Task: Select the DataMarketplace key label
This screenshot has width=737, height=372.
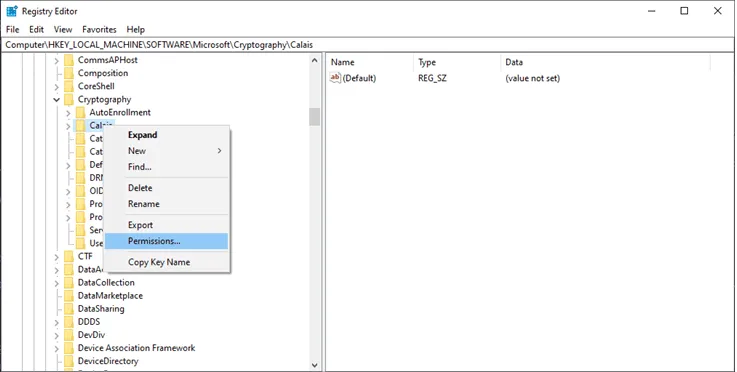Action: (x=110, y=296)
